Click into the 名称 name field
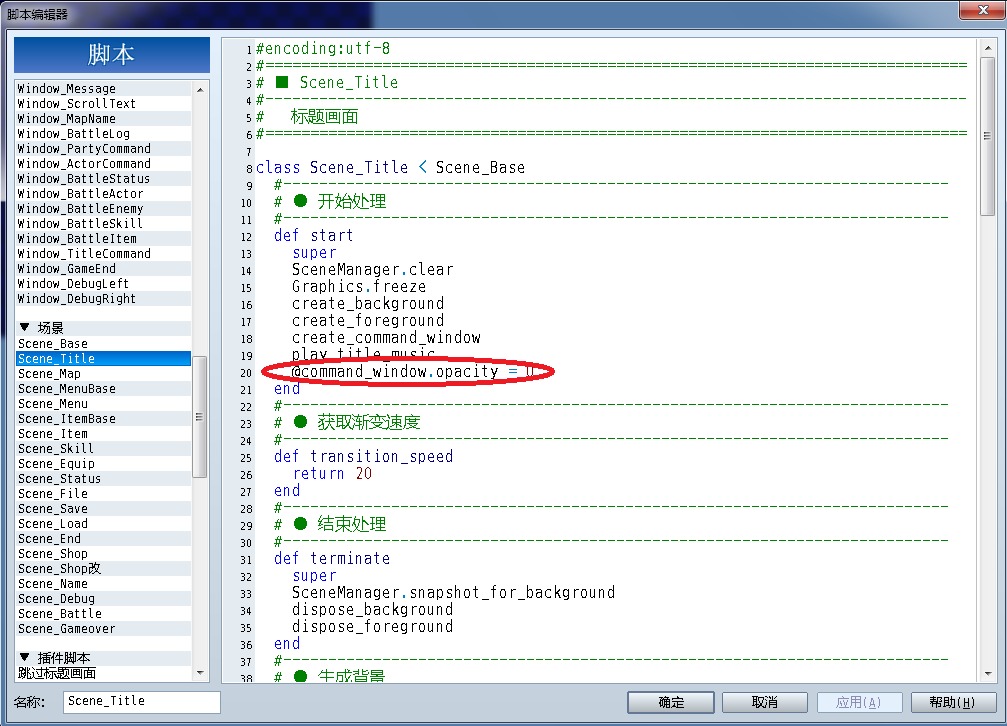 point(142,702)
